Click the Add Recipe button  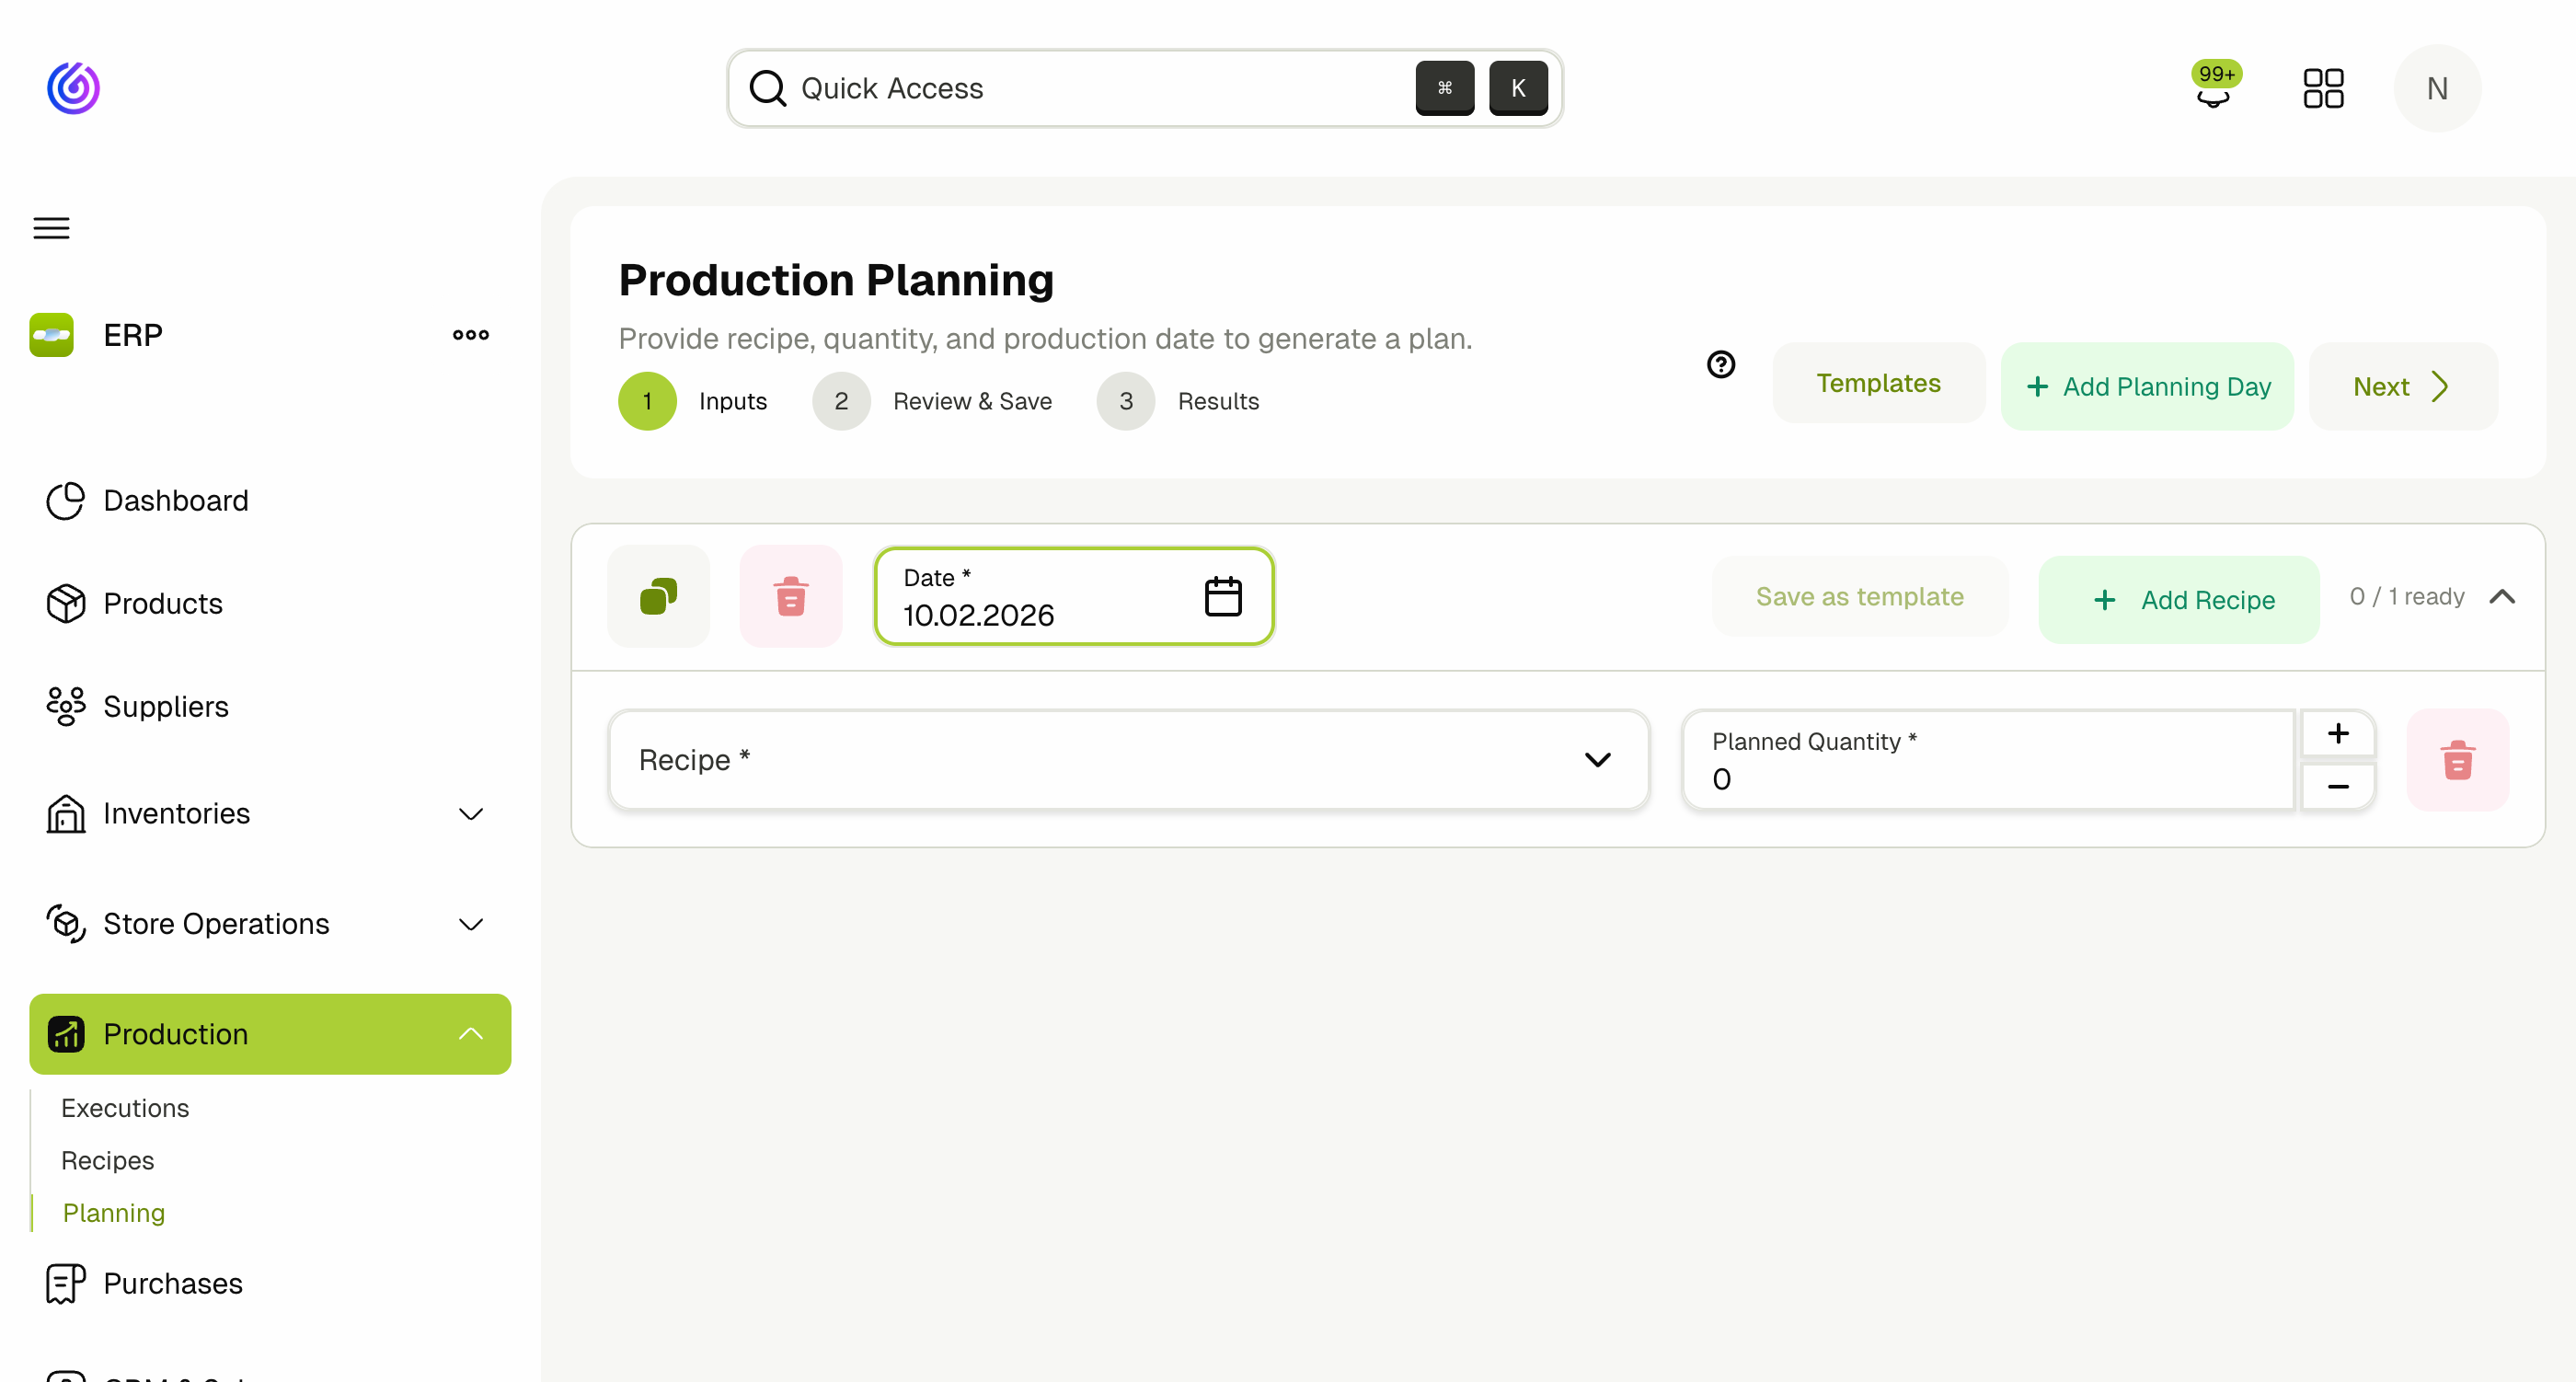tap(2179, 600)
